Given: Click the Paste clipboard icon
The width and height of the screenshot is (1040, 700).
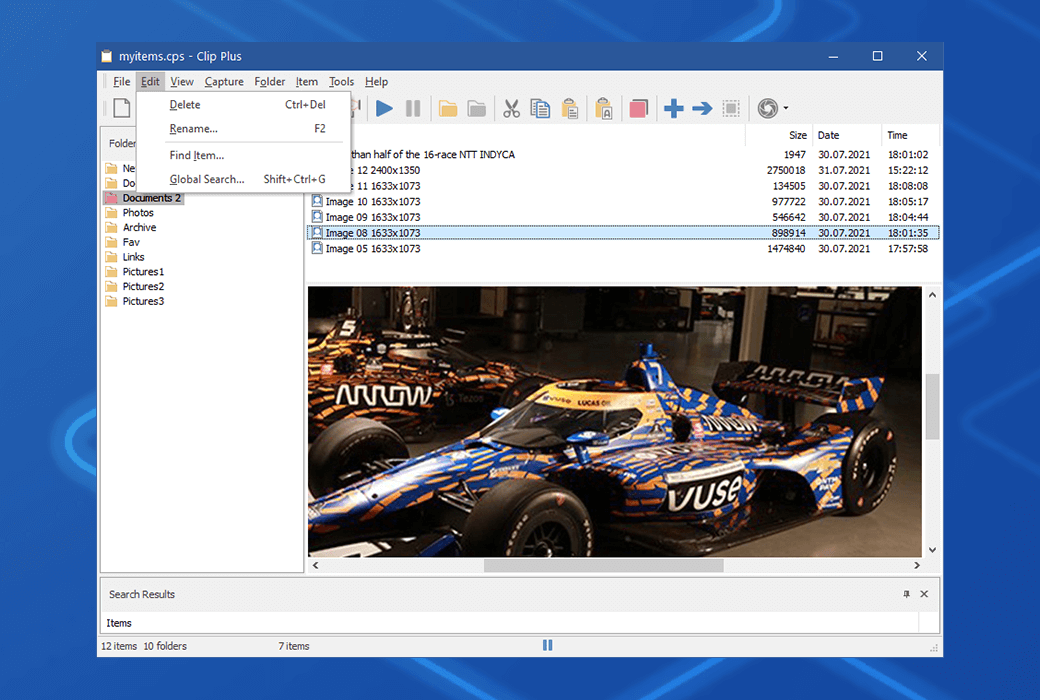Looking at the screenshot, I should click(570, 108).
